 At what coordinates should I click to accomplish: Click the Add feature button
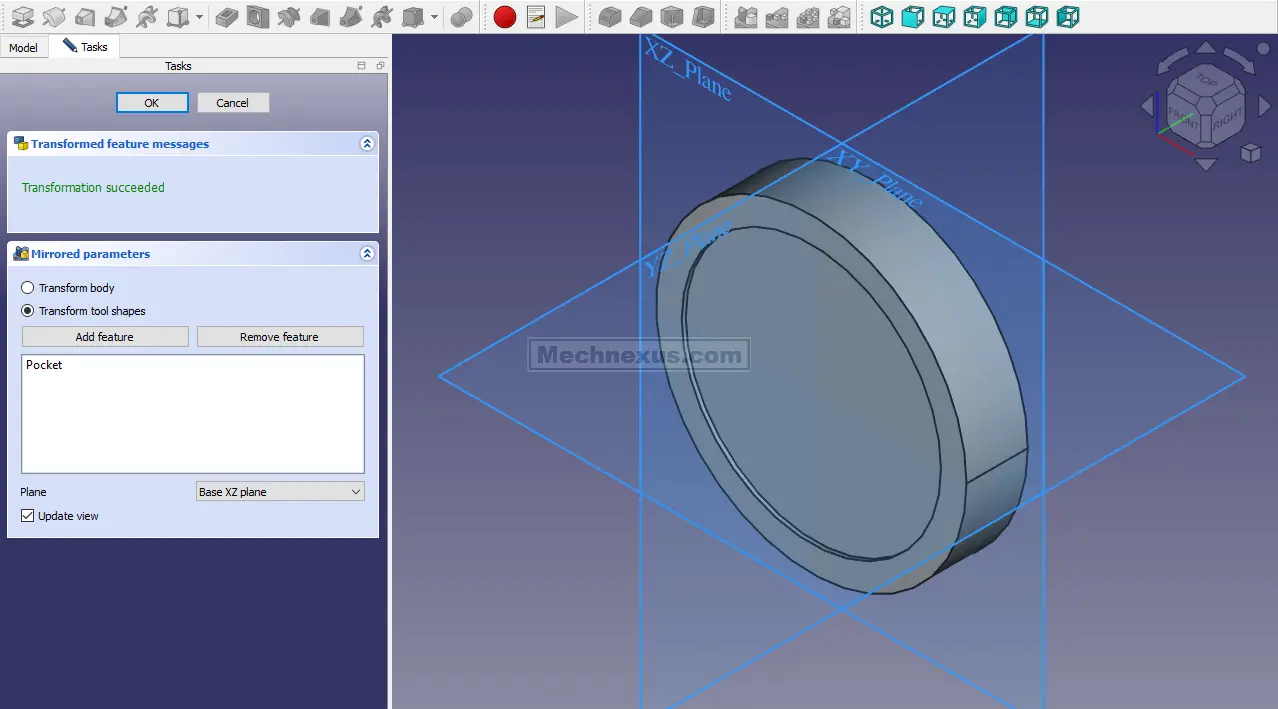coord(105,337)
